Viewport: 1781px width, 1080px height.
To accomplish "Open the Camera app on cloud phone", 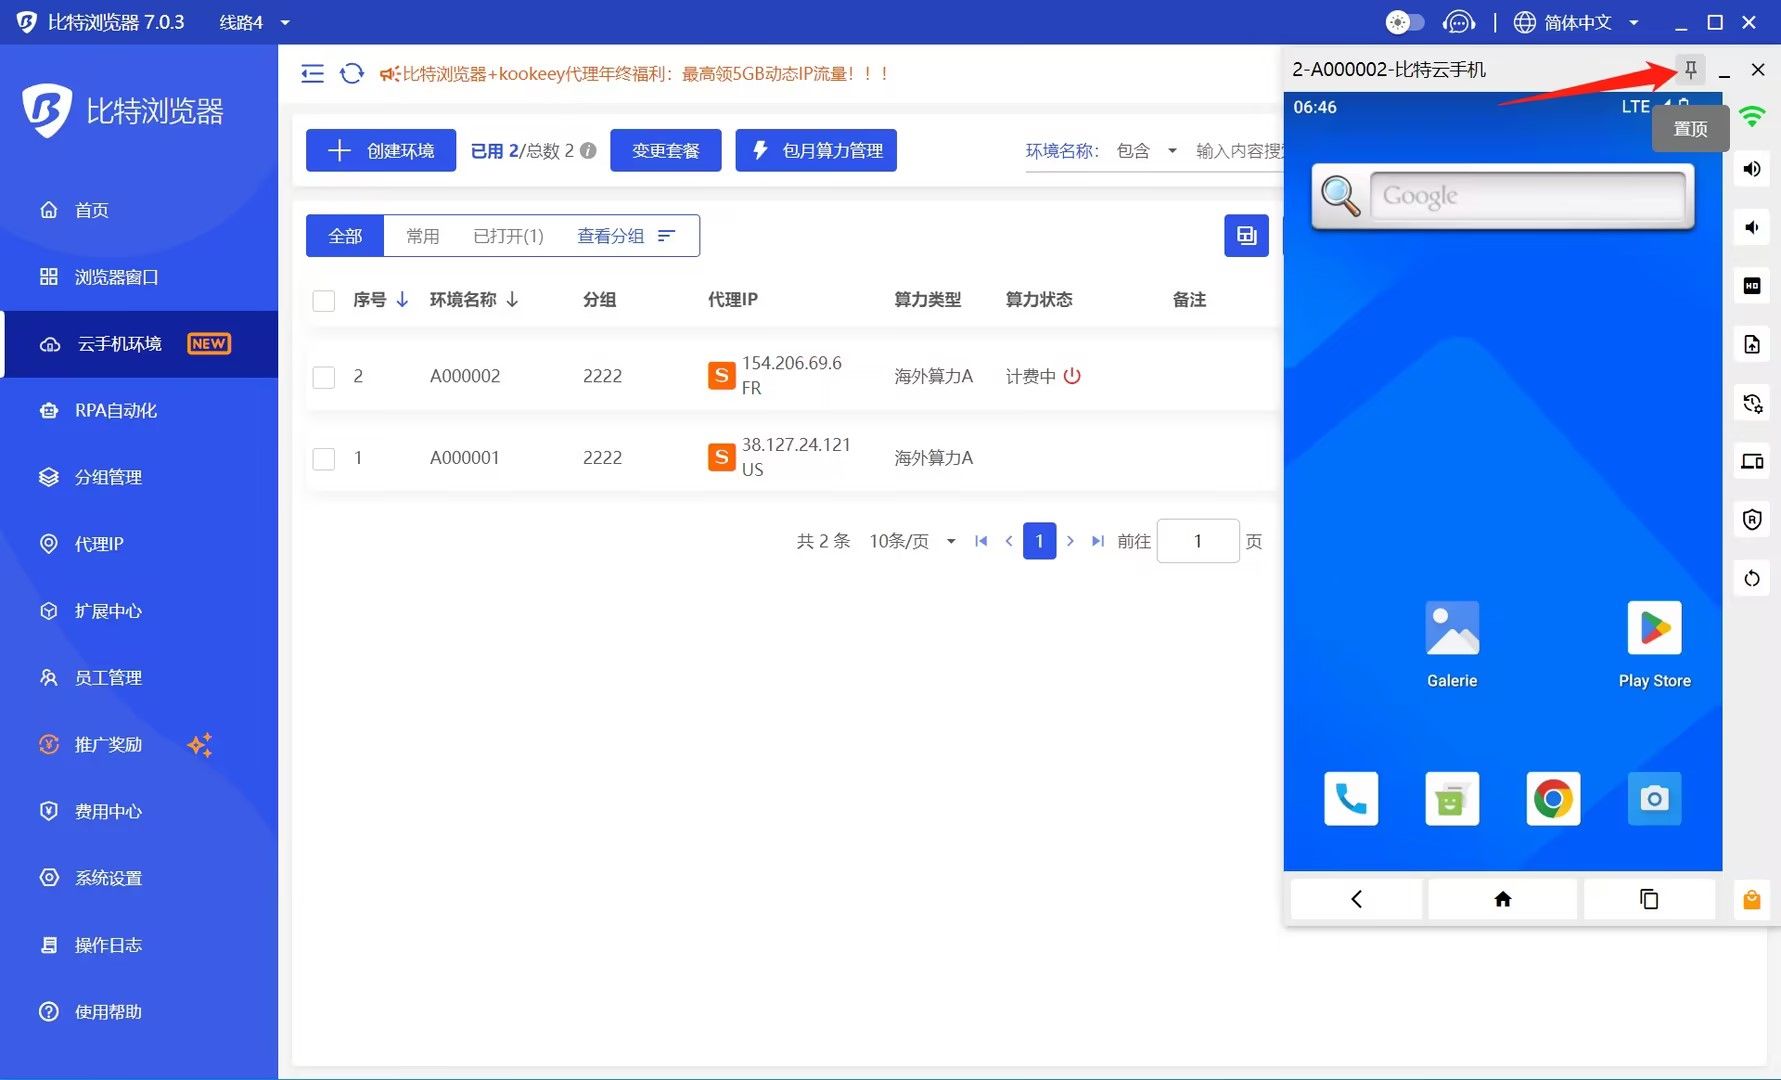I will [1655, 798].
